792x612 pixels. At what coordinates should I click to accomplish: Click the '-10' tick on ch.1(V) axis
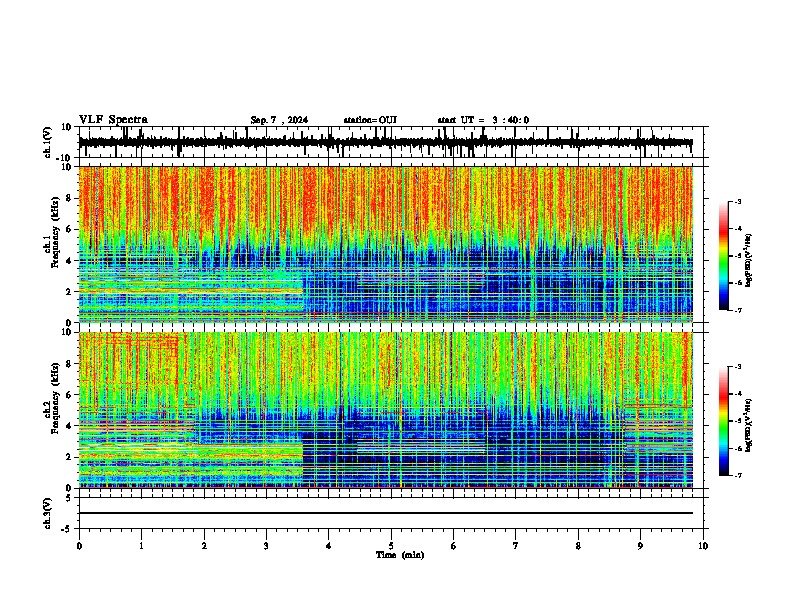pyautogui.click(x=64, y=158)
